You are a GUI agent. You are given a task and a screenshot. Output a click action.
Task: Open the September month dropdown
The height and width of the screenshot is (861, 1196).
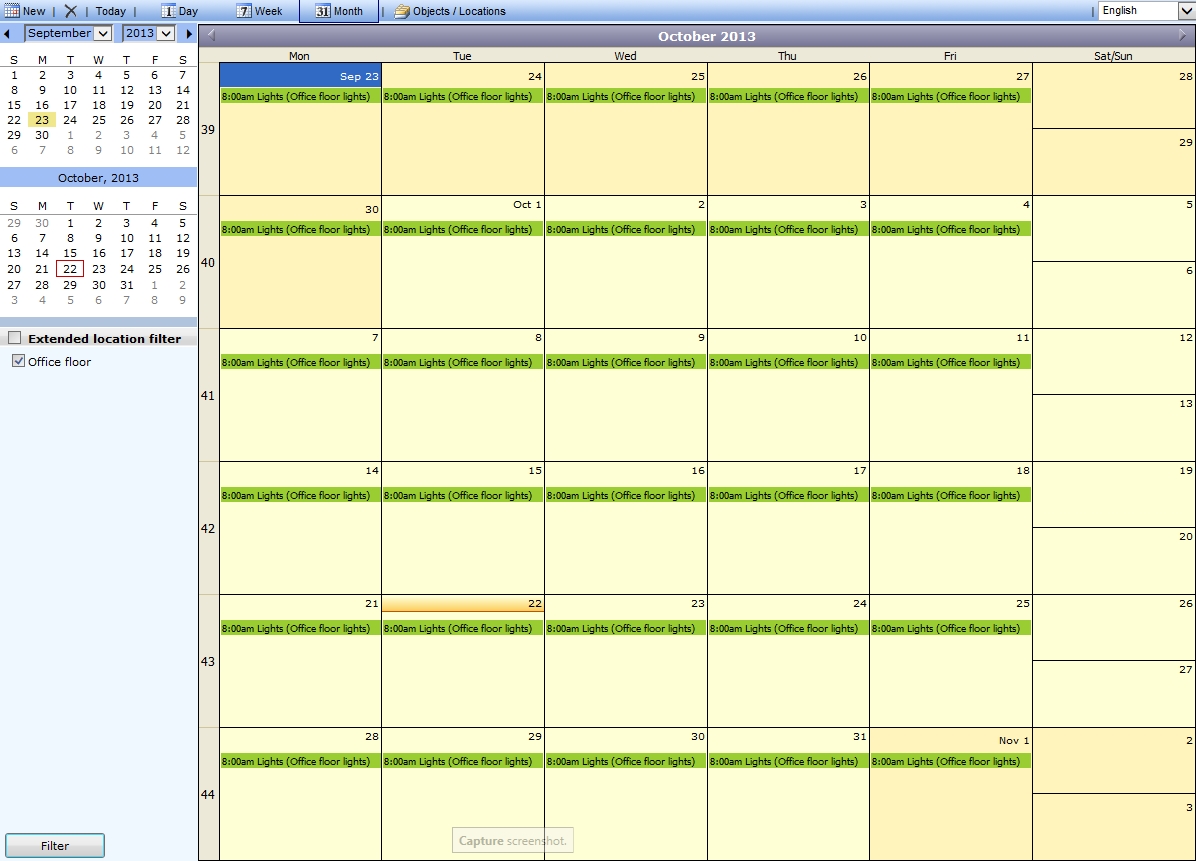[102, 34]
